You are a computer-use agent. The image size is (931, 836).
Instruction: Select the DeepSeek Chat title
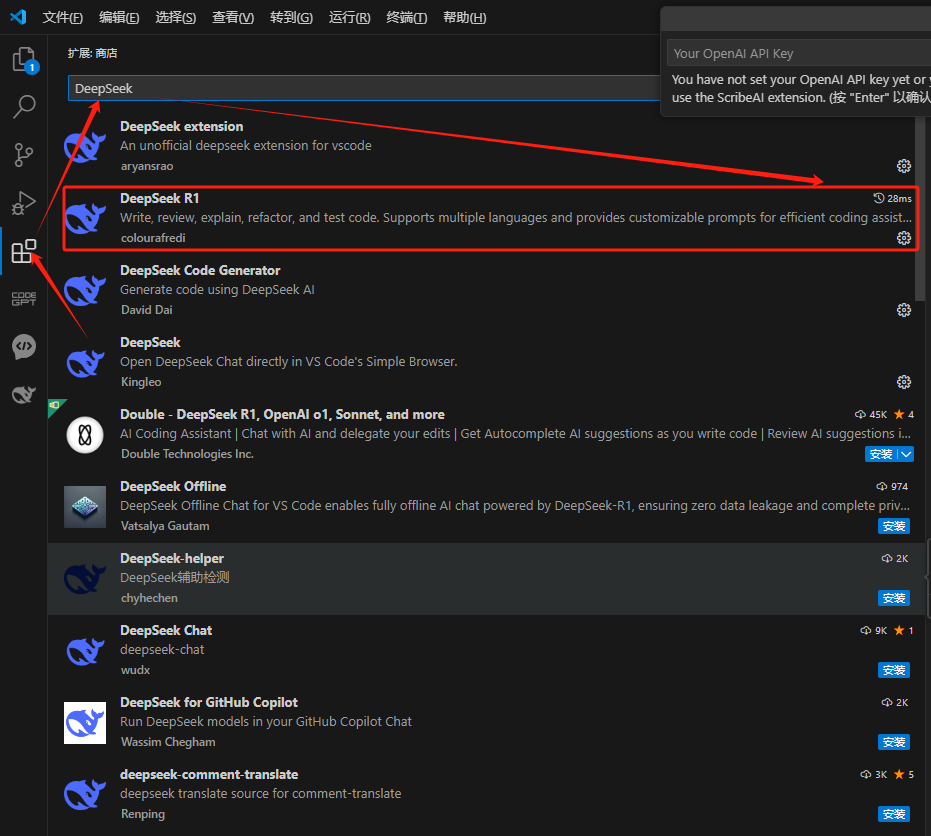click(166, 631)
